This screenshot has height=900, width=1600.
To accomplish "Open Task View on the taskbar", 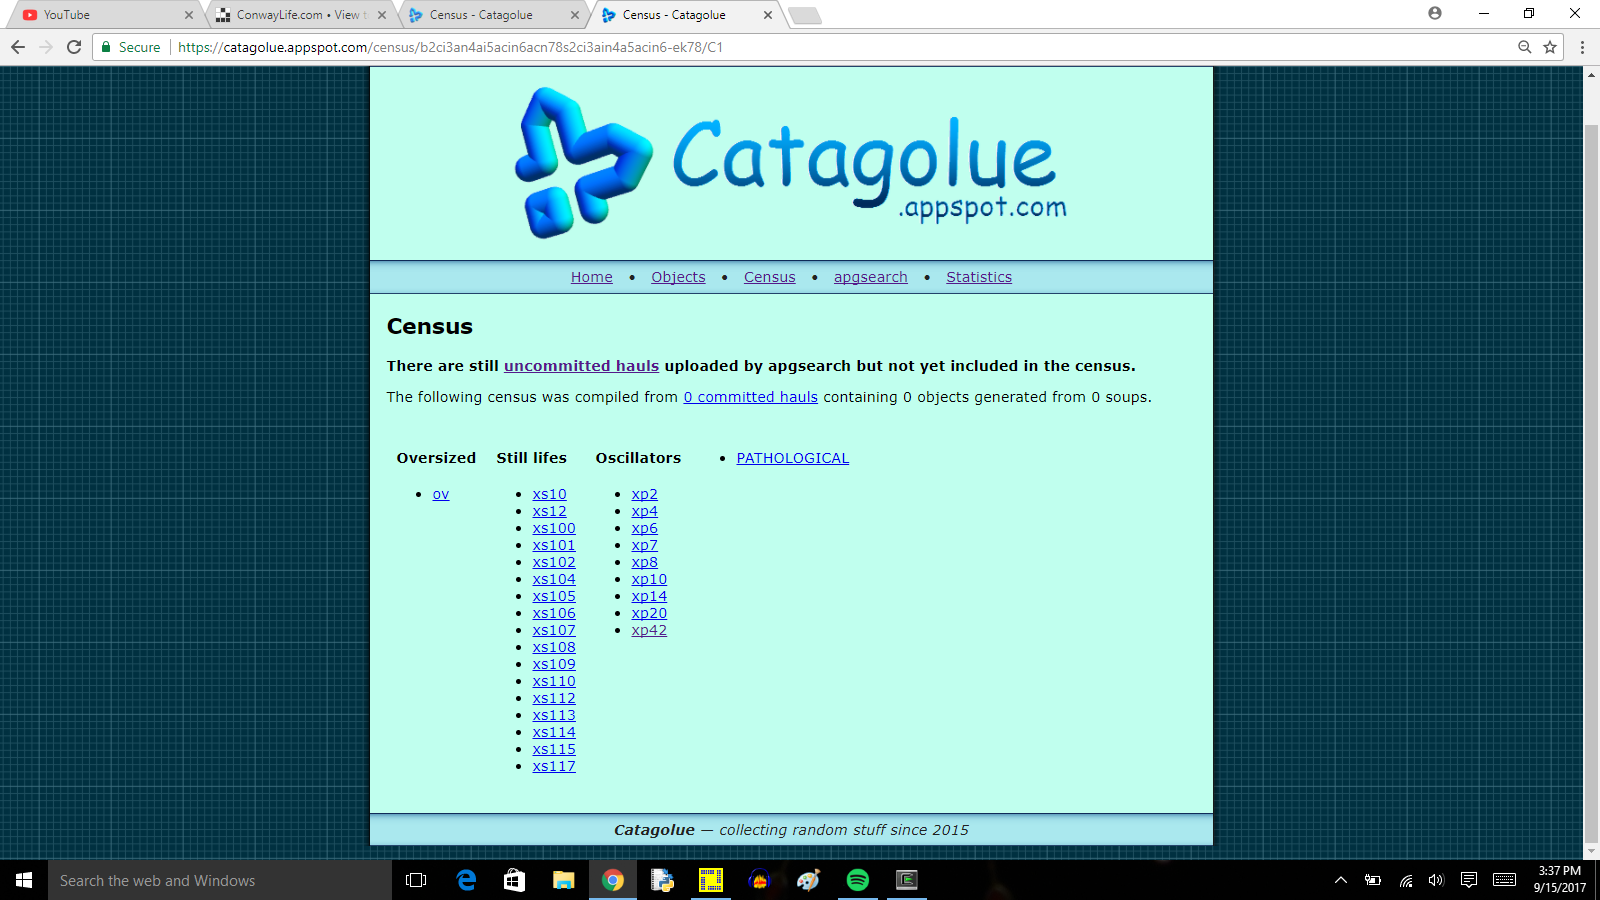I will point(416,880).
